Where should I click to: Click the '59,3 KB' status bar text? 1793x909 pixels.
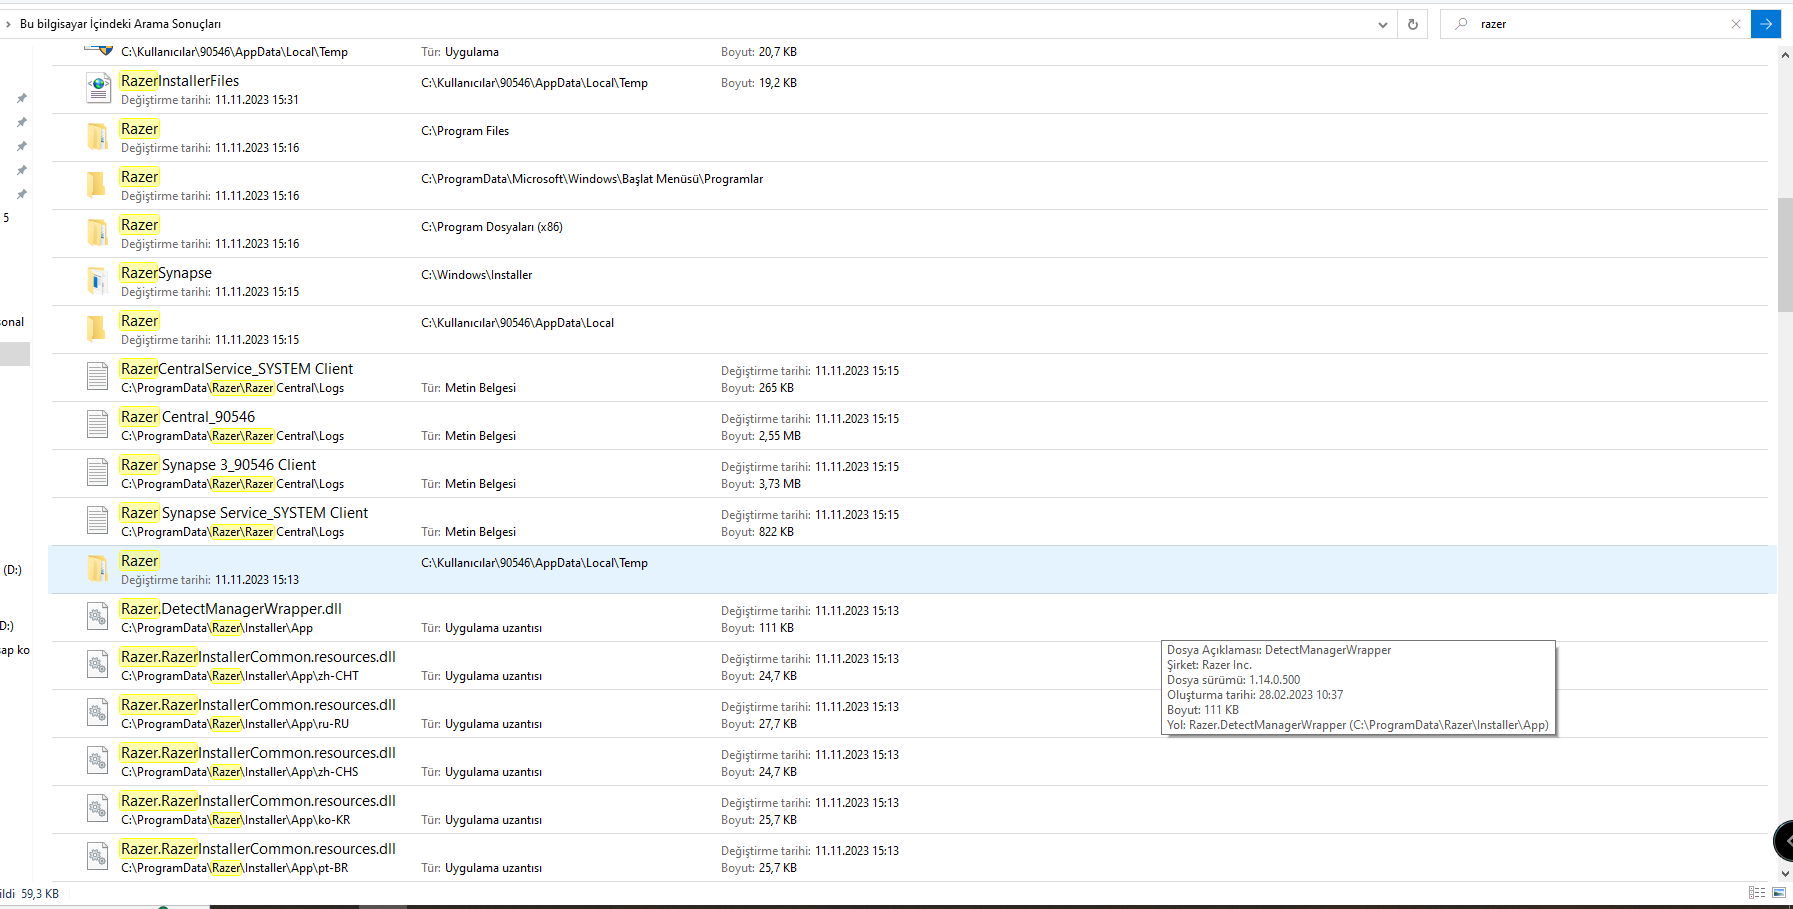click(x=40, y=894)
